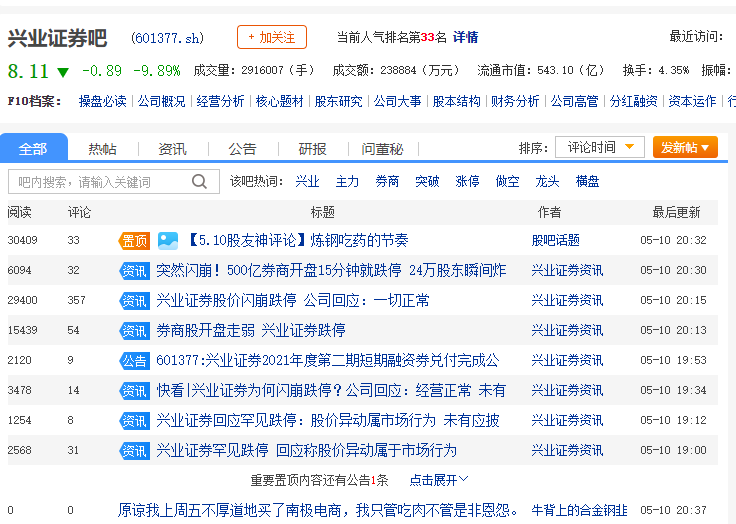
Task: Click the 加关注 follow button
Action: pos(272,37)
